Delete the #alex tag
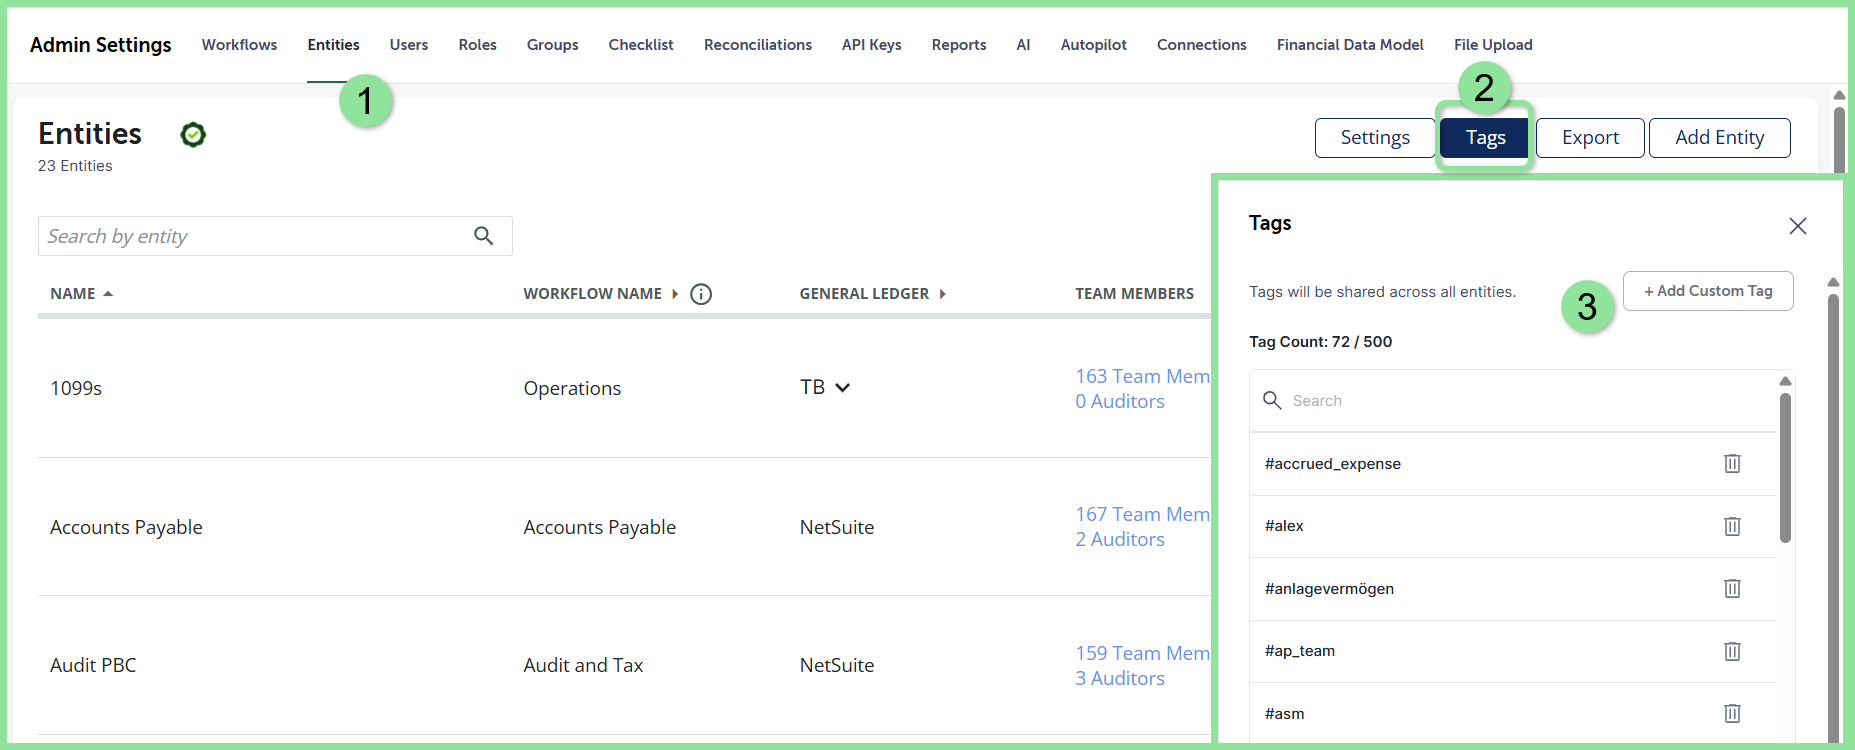 [1732, 526]
